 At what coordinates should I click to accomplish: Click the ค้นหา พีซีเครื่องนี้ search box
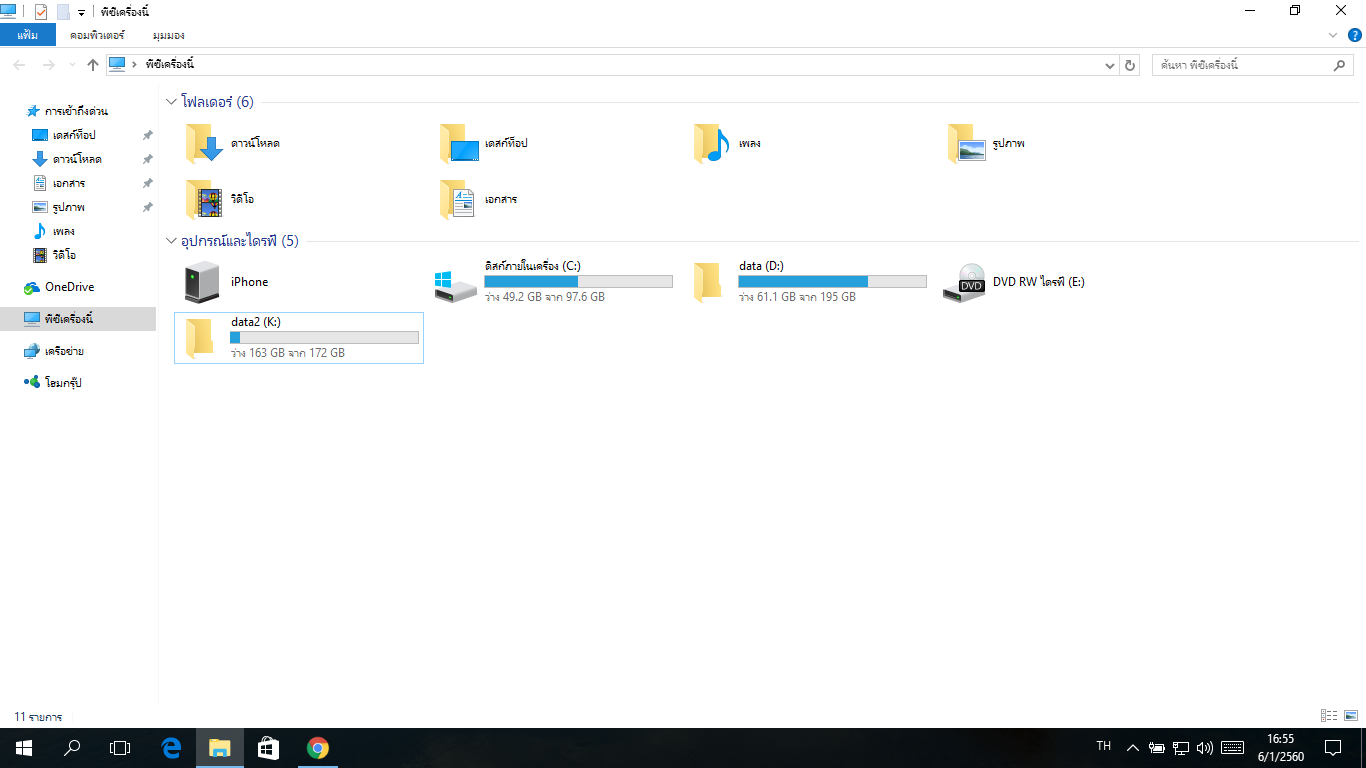[1253, 65]
